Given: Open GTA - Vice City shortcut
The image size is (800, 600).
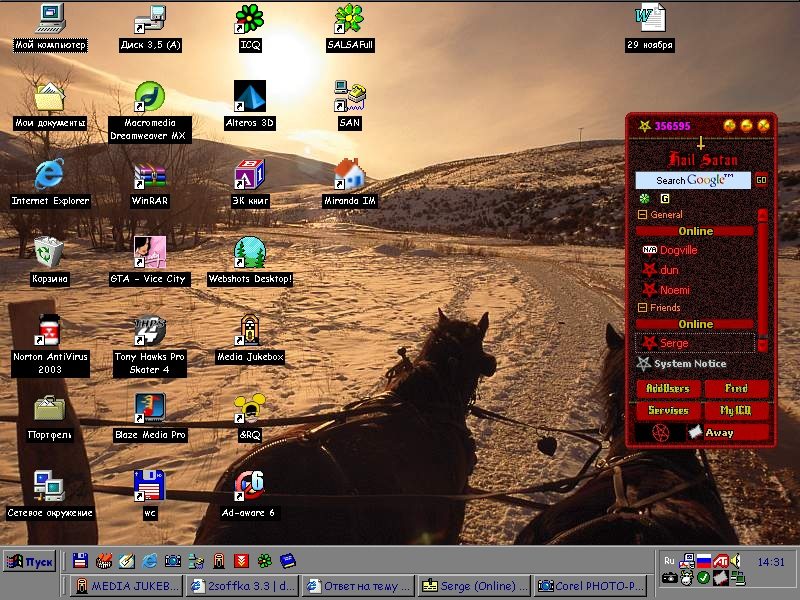Looking at the screenshot, I should click(150, 254).
